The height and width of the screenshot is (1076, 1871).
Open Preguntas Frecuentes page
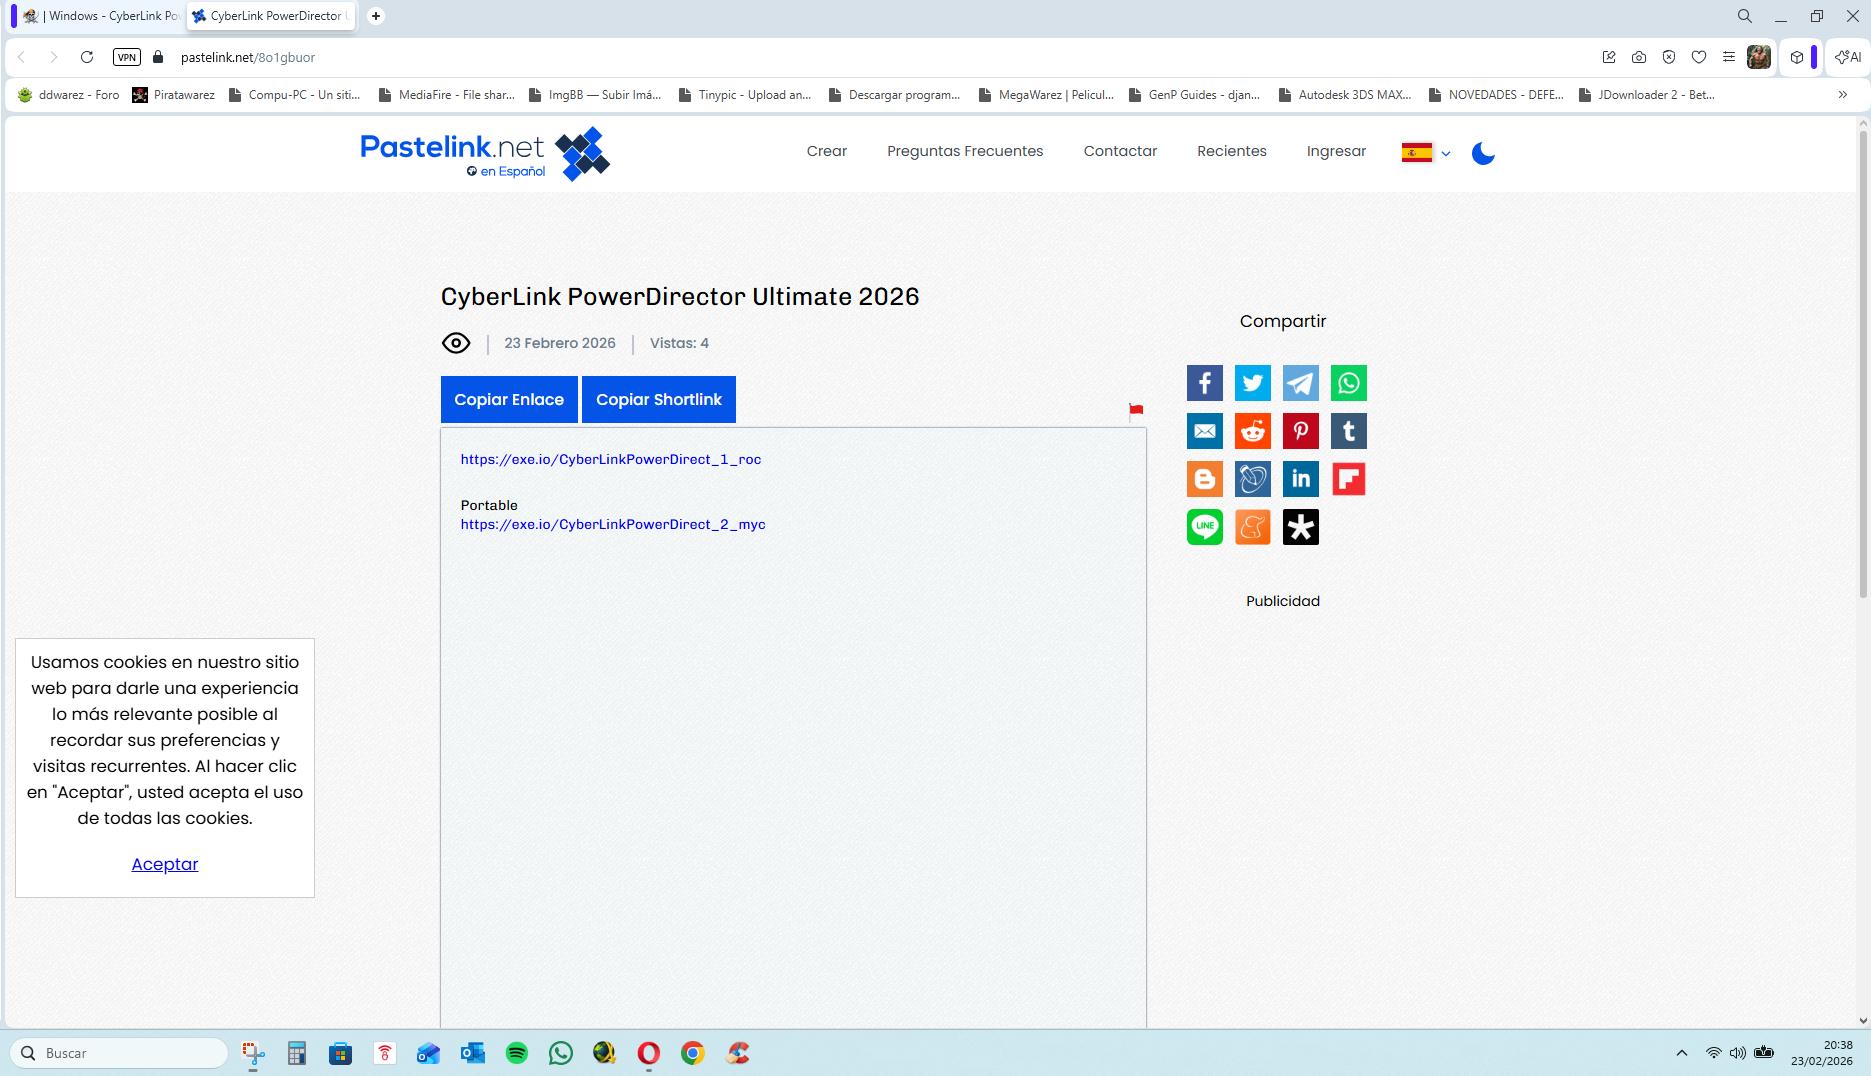point(965,151)
